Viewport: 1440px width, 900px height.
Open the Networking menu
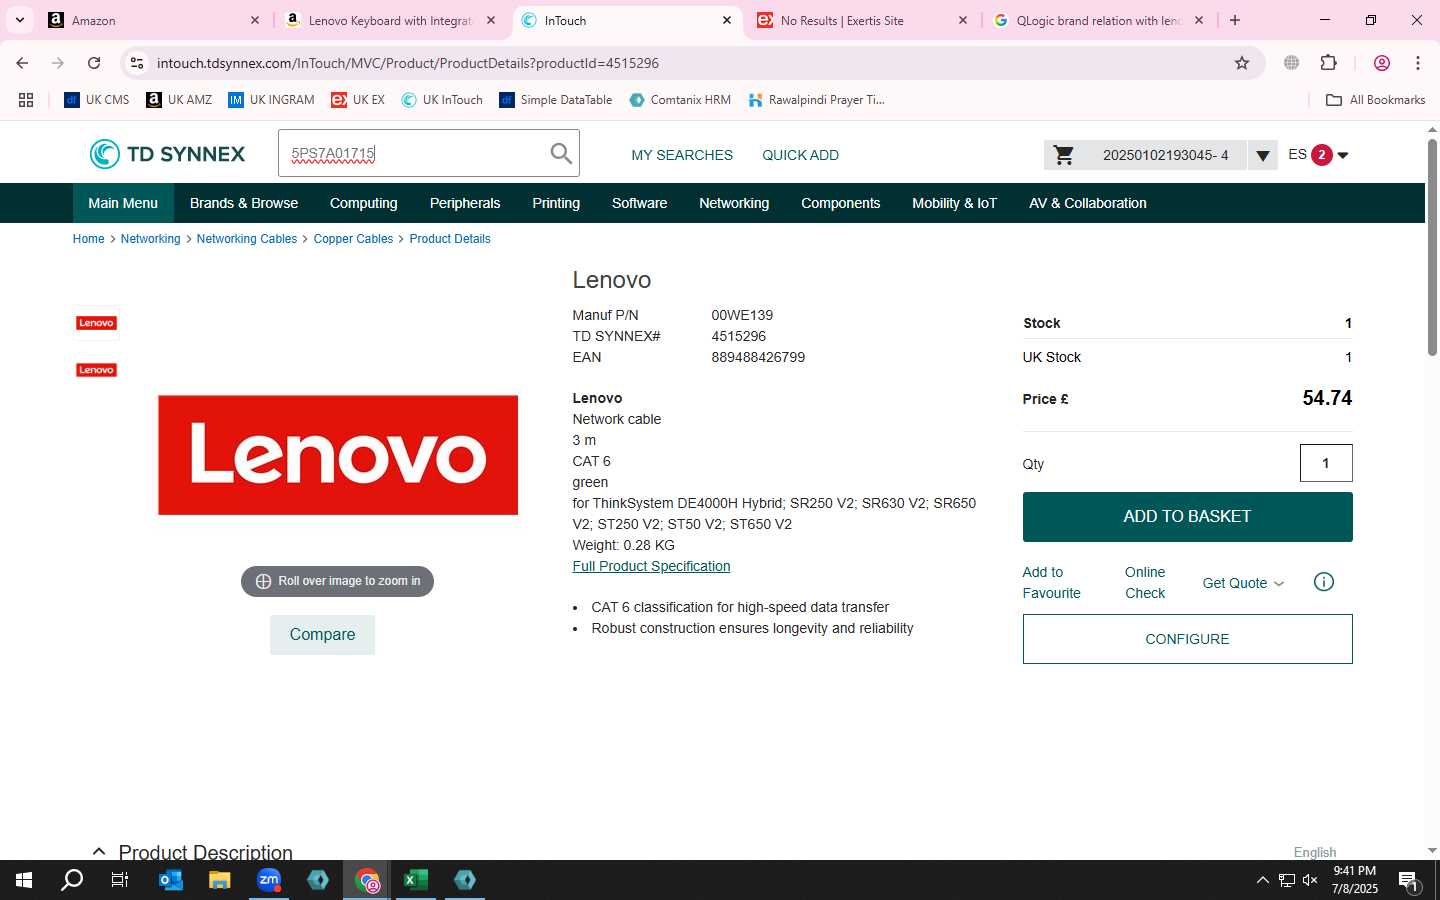(734, 203)
